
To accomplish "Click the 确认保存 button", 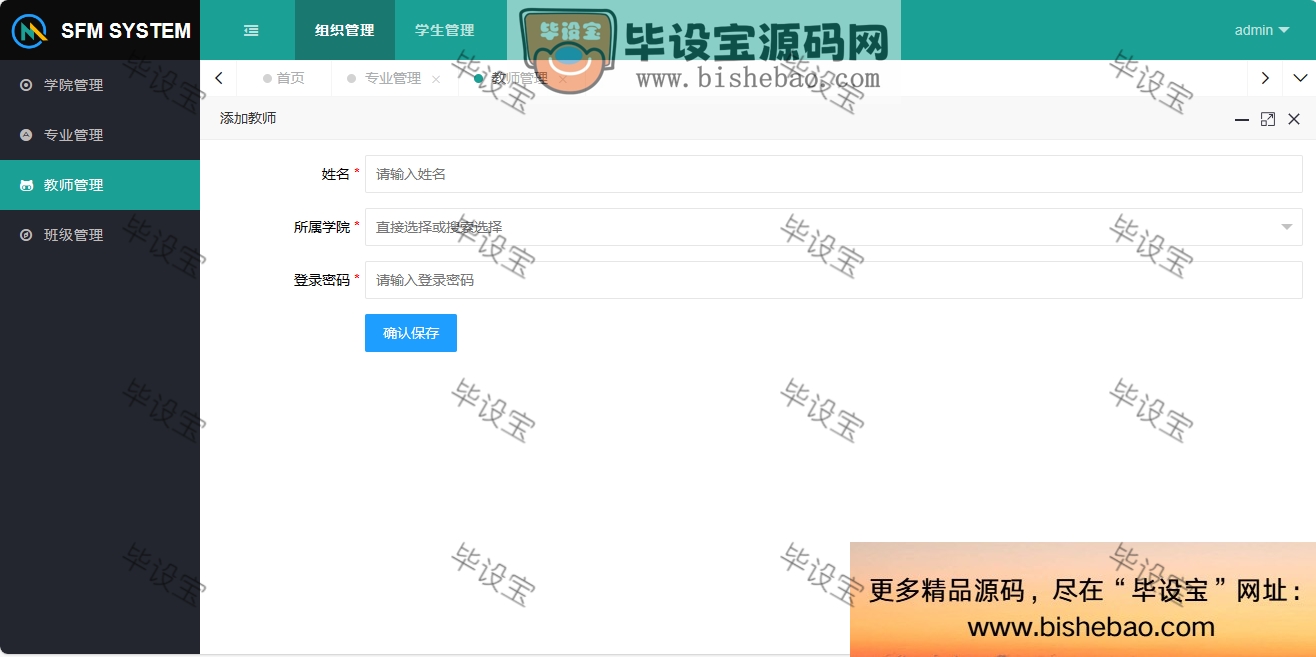I will tap(411, 333).
